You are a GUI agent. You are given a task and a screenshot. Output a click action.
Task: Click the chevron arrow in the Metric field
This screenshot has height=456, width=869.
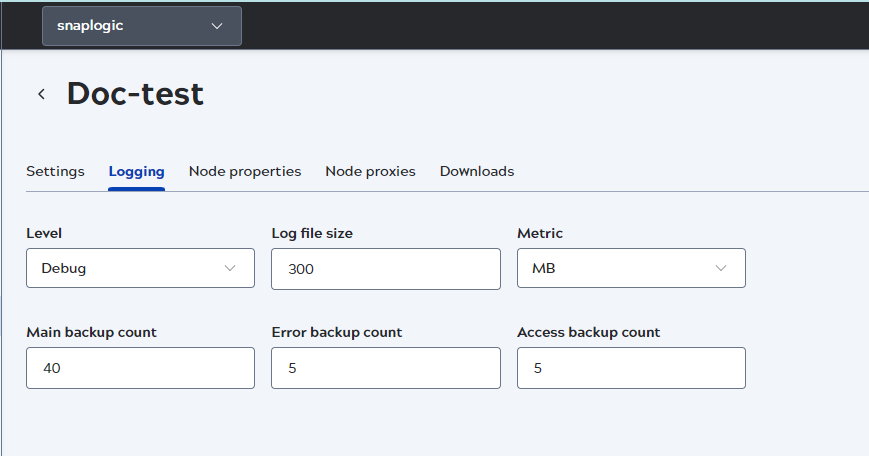pyautogui.click(x=721, y=268)
